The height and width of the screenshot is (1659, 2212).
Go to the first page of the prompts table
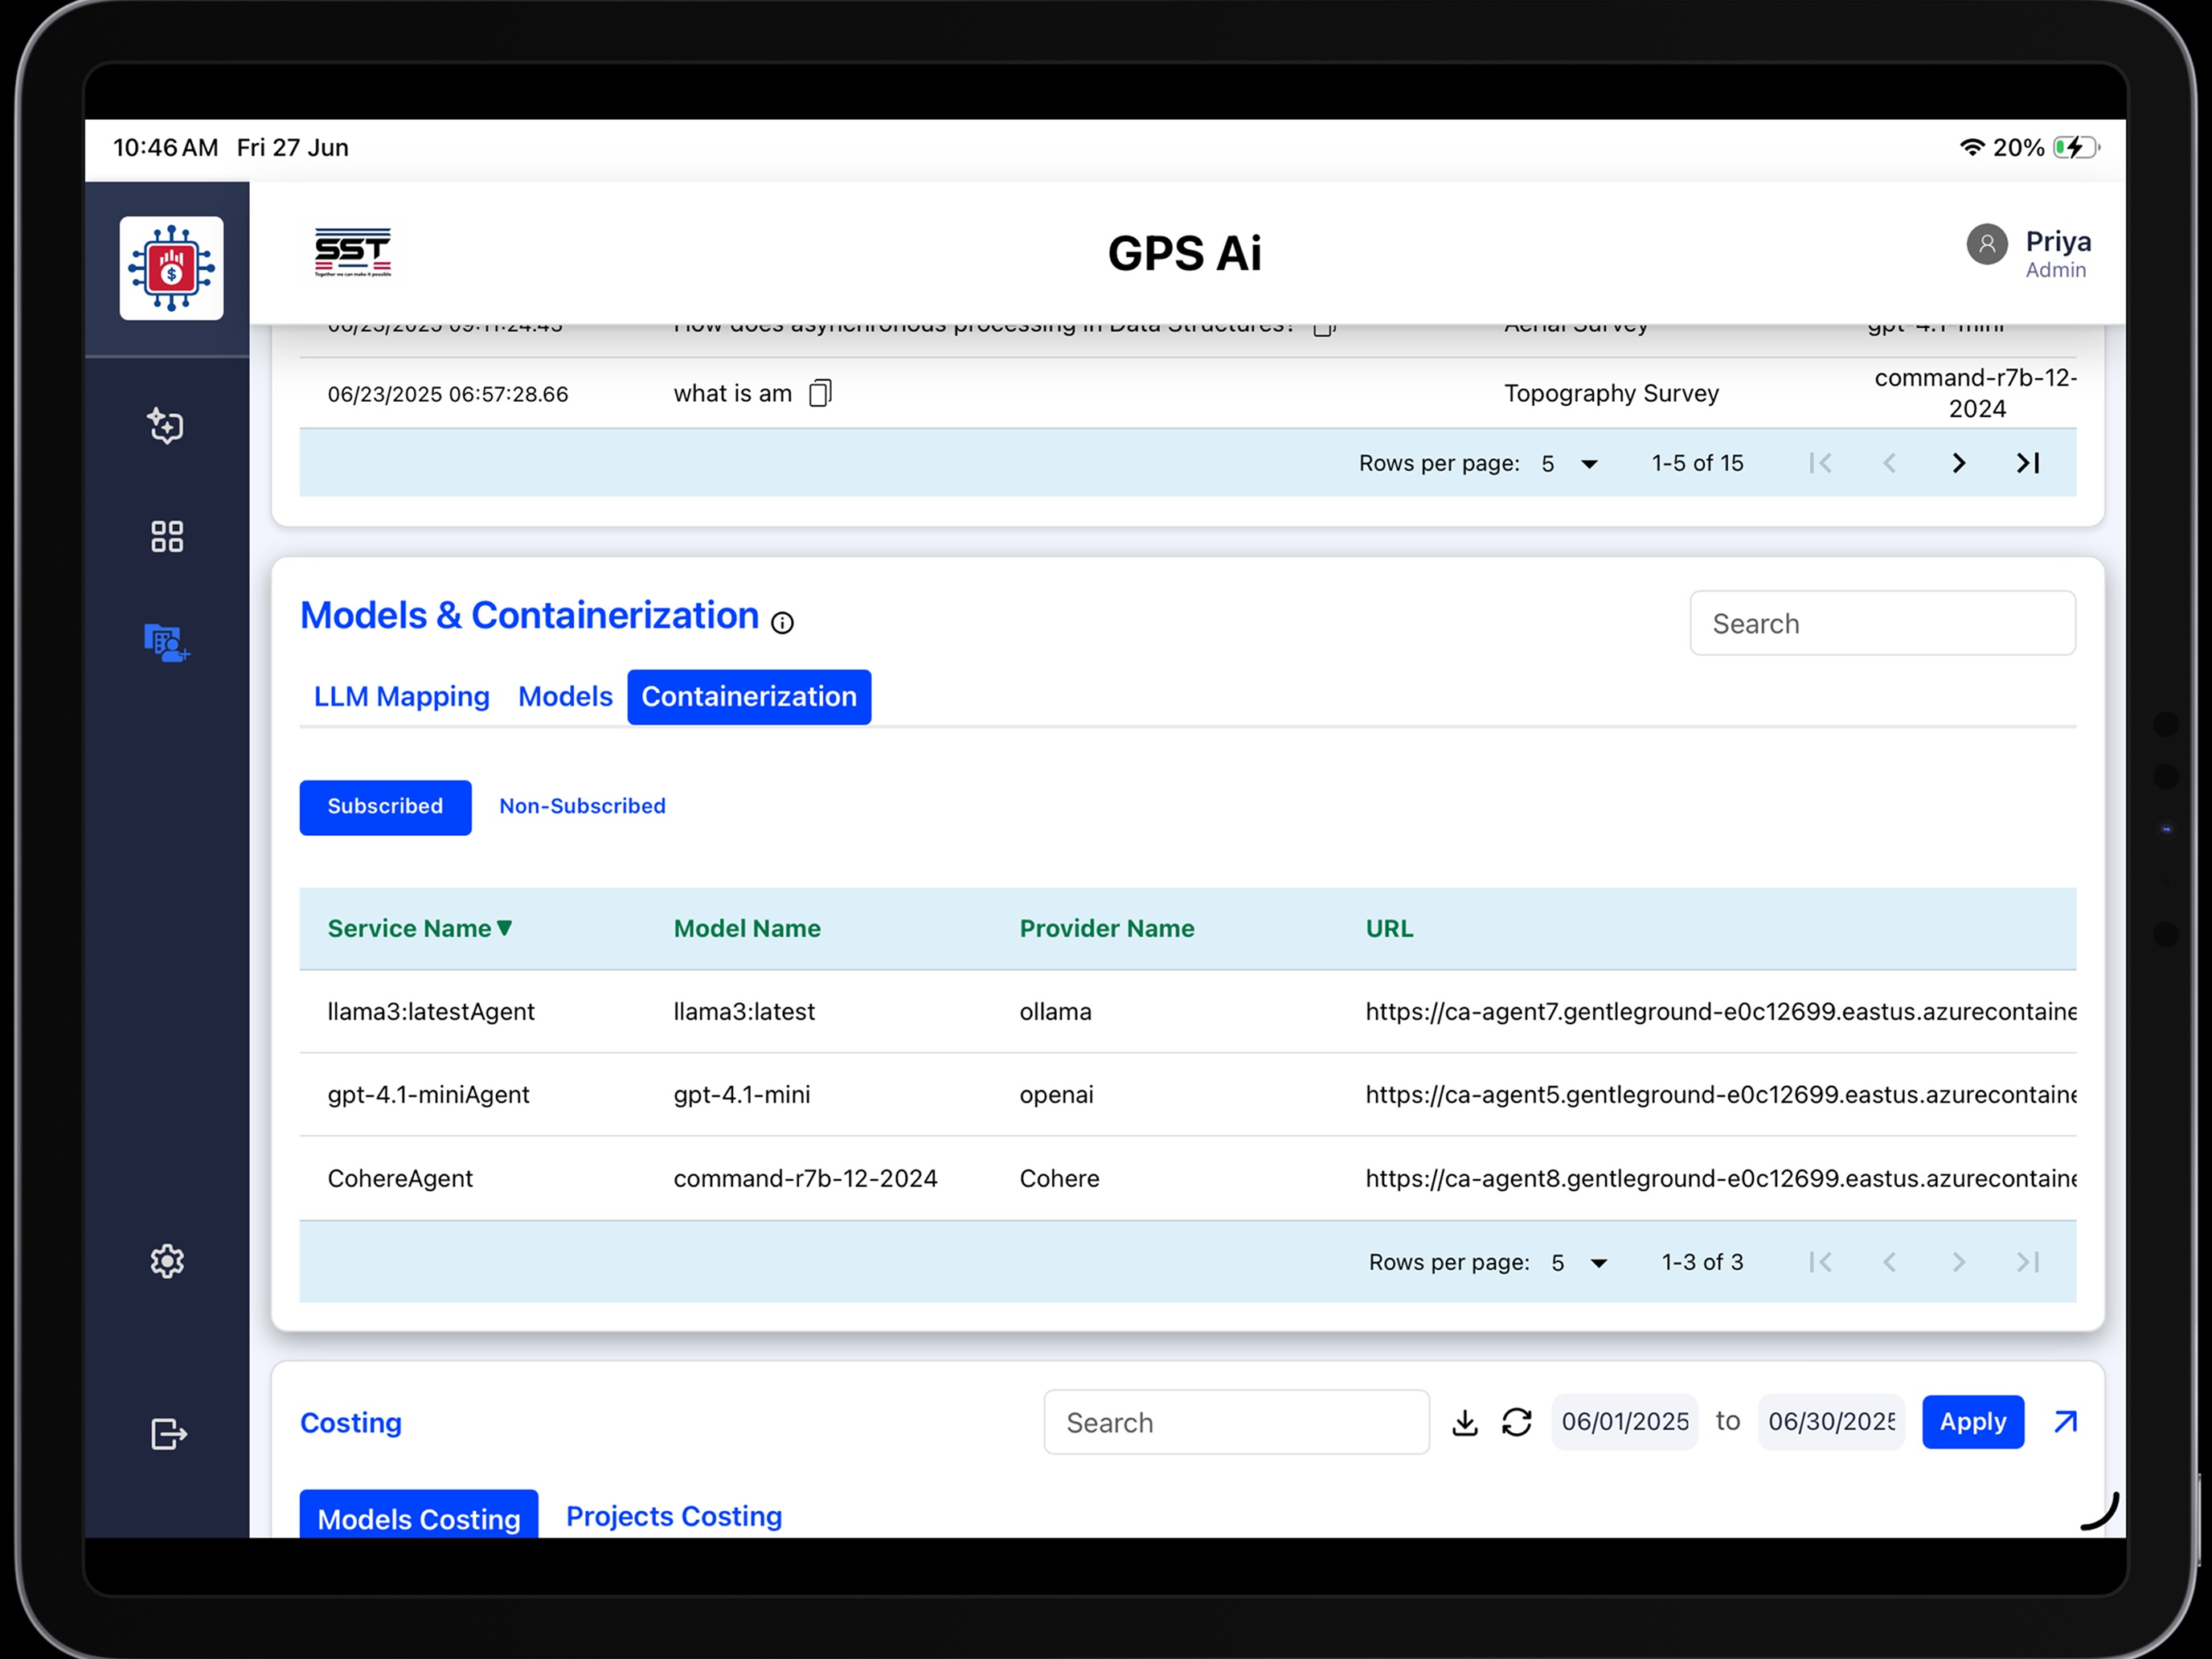[1820, 463]
